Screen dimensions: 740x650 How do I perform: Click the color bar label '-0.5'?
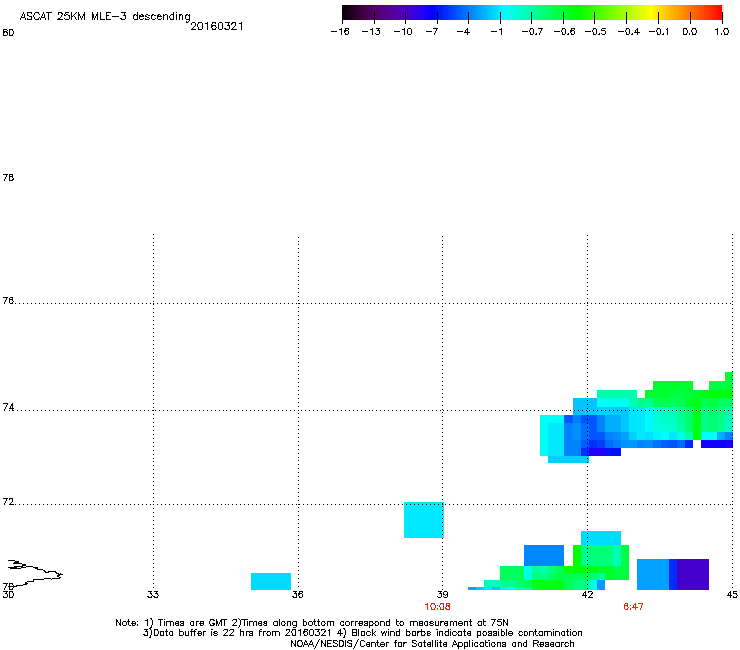point(596,32)
